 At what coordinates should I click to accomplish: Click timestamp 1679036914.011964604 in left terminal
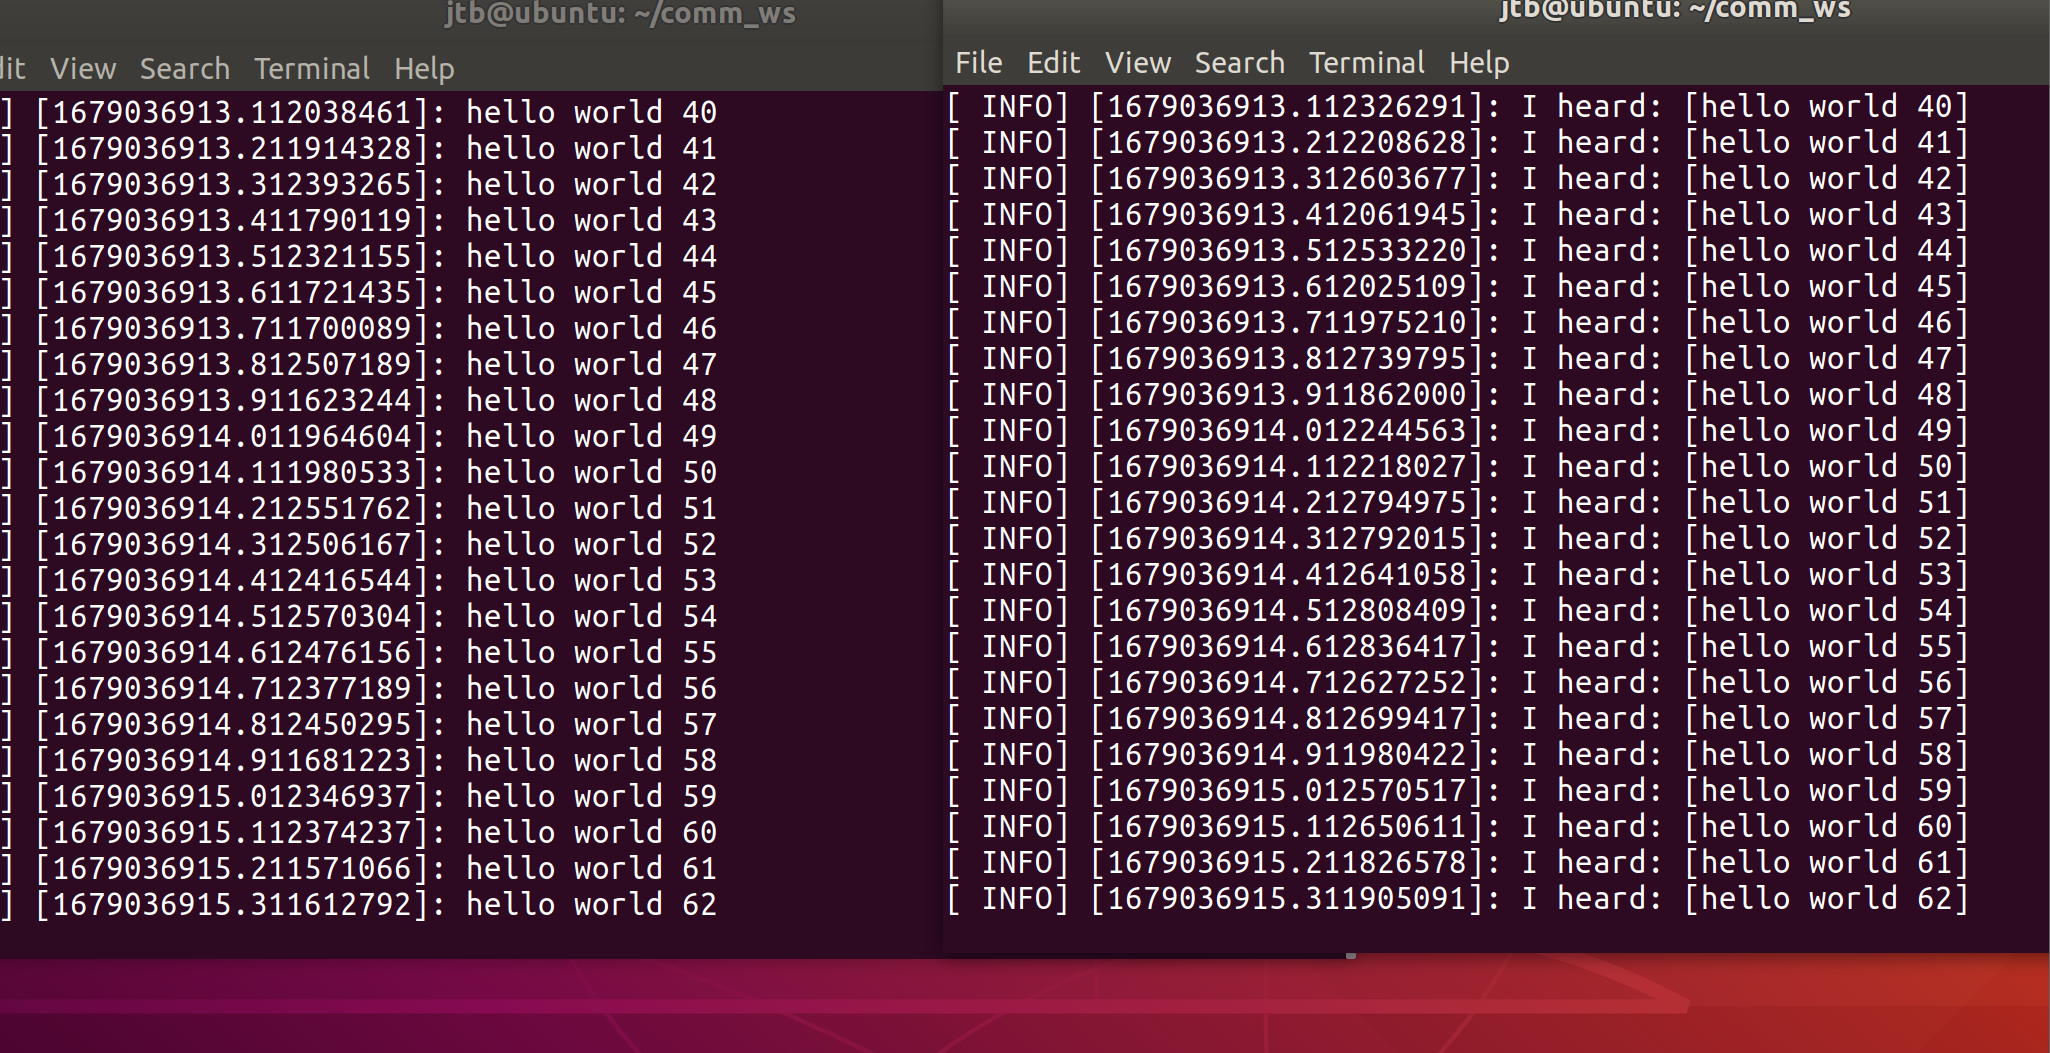pyautogui.click(x=232, y=436)
